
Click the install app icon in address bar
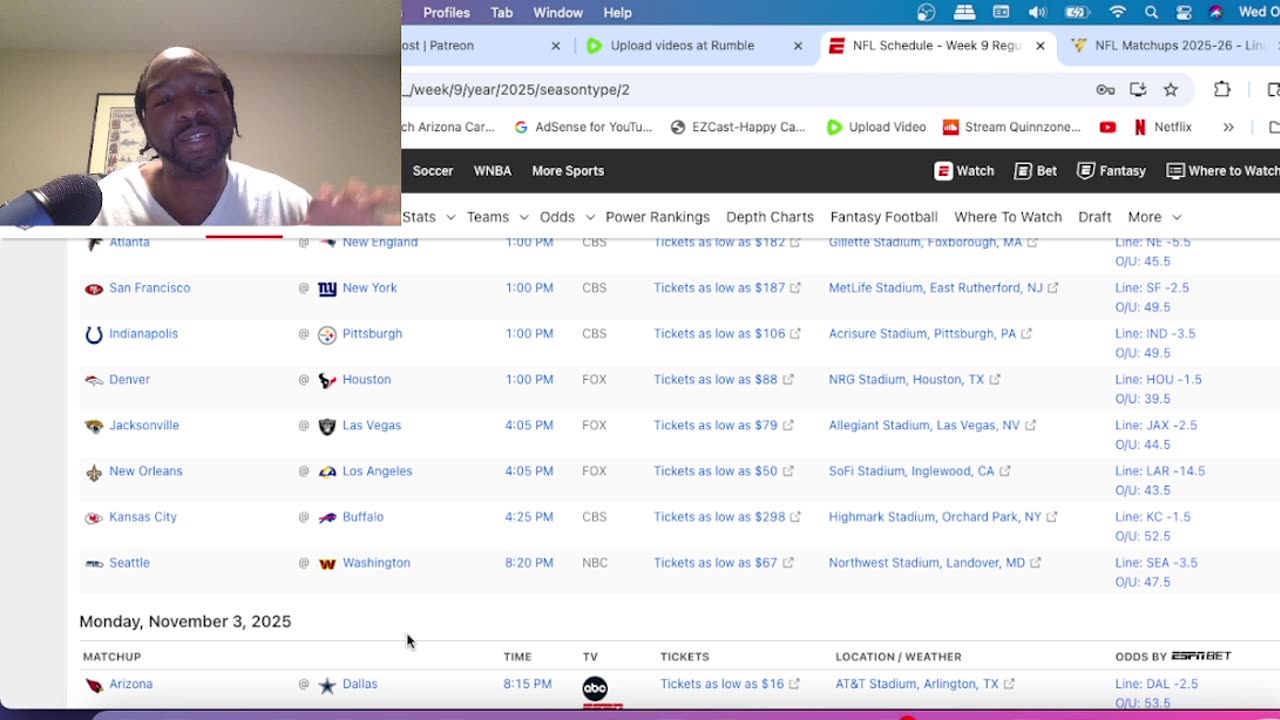click(1138, 89)
